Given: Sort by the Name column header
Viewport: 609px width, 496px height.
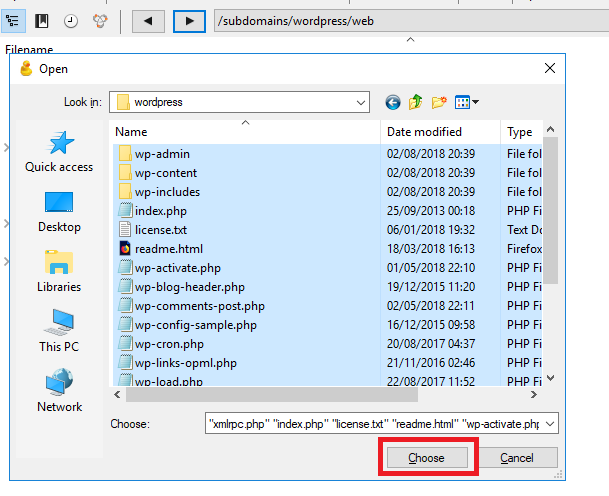Looking at the screenshot, I should click(245, 132).
